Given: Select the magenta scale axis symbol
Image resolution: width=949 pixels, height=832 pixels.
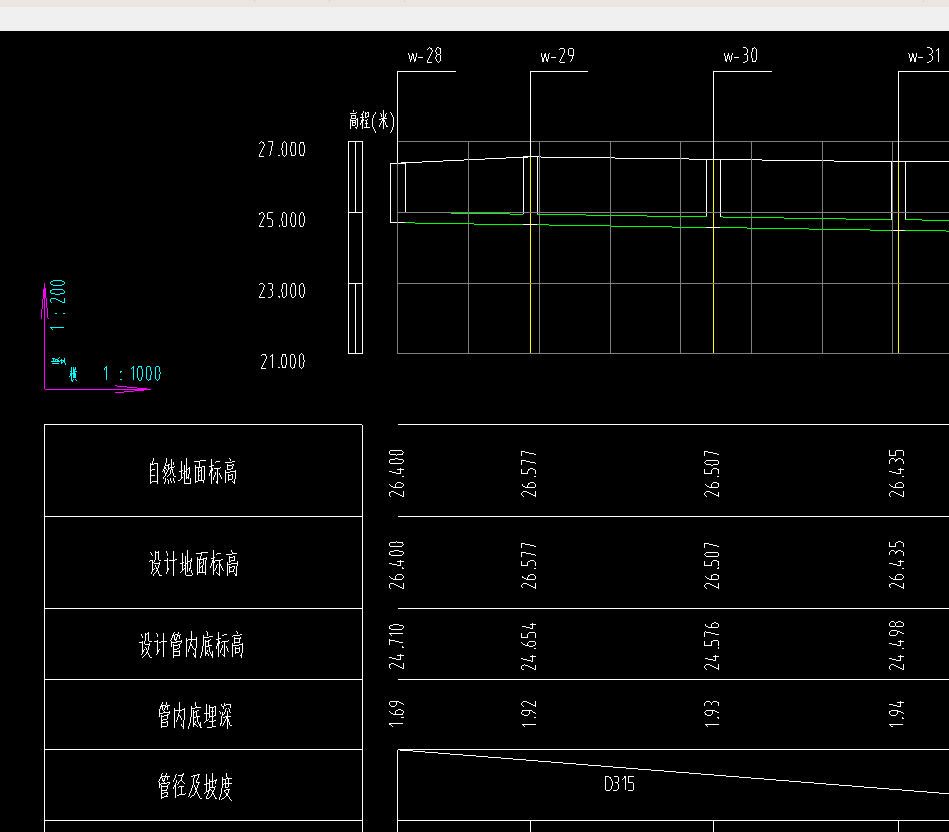Looking at the screenshot, I should [96, 337].
